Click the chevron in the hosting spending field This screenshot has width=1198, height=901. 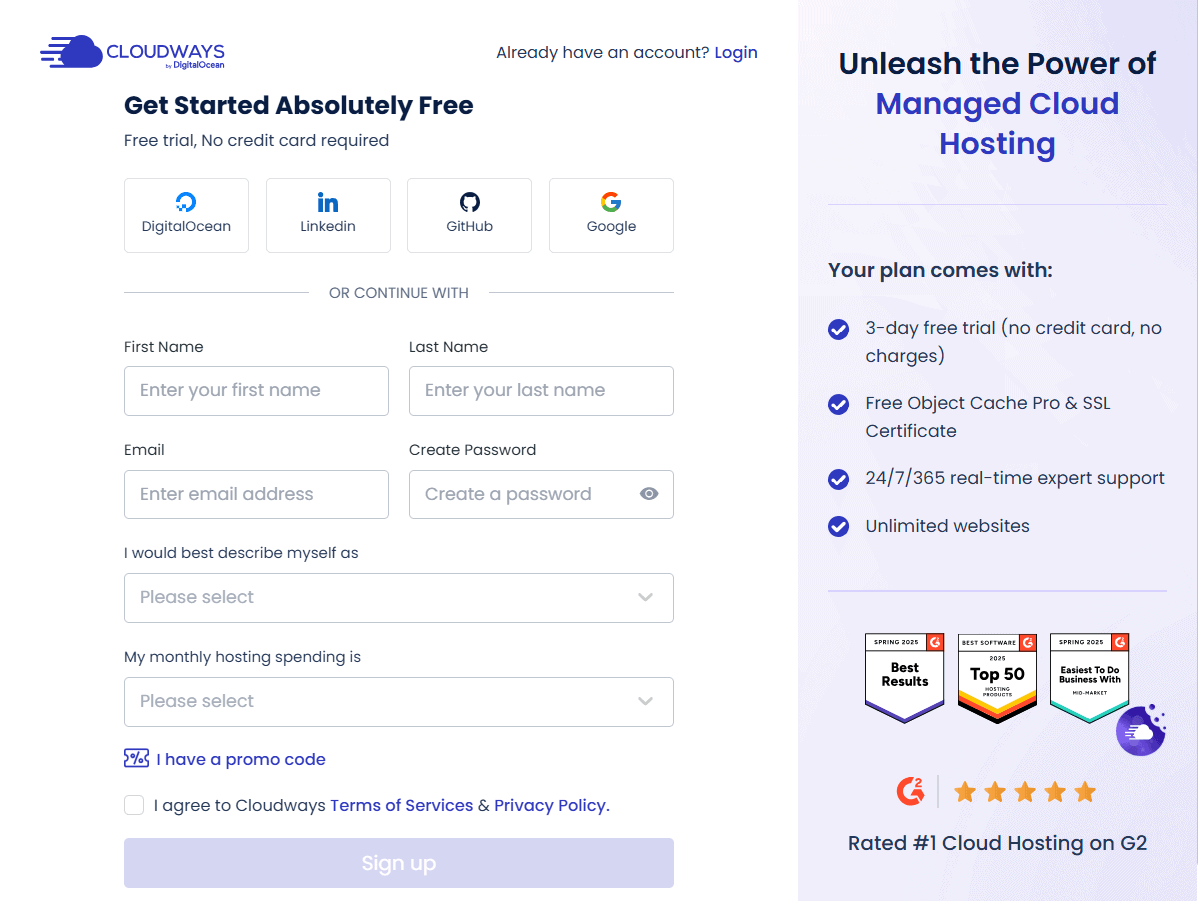coord(646,702)
